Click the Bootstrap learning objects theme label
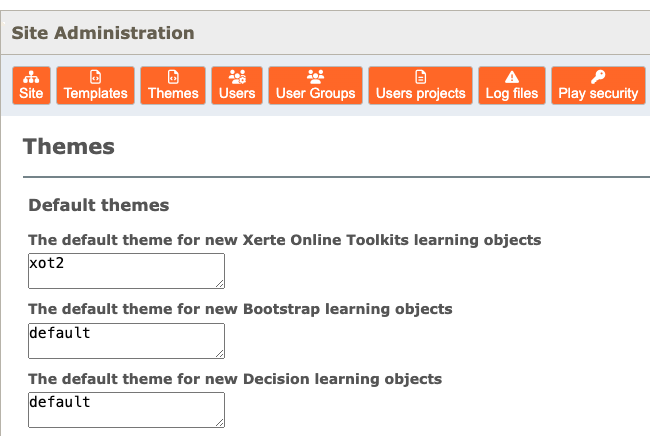Image resolution: width=650 pixels, height=436 pixels. coord(240,309)
